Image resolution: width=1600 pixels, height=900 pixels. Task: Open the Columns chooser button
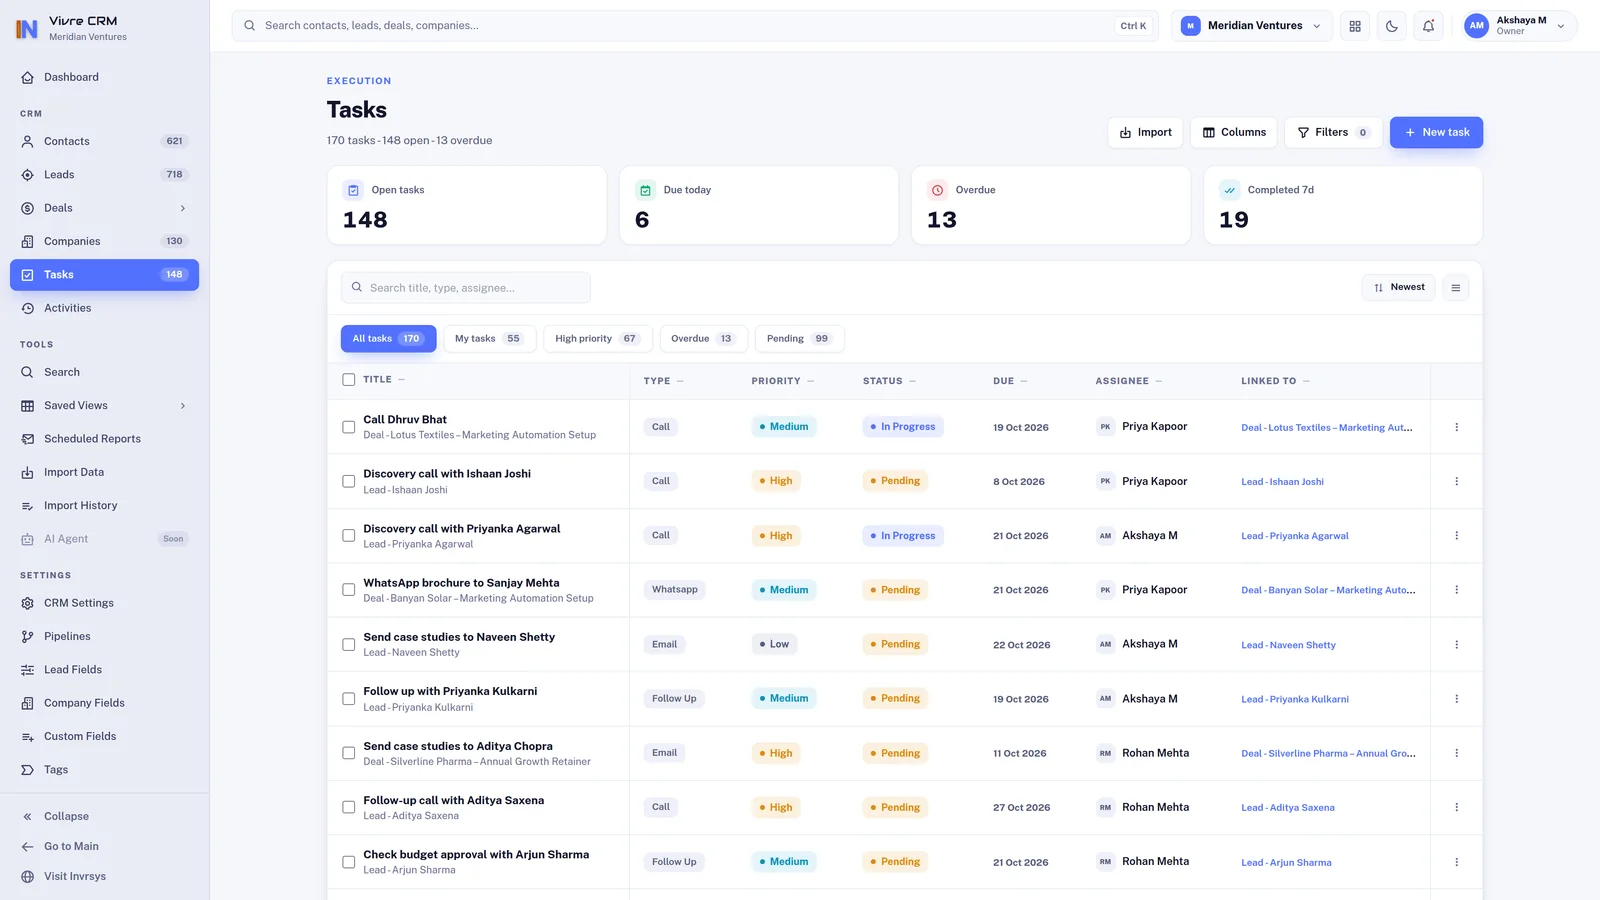(x=1234, y=132)
